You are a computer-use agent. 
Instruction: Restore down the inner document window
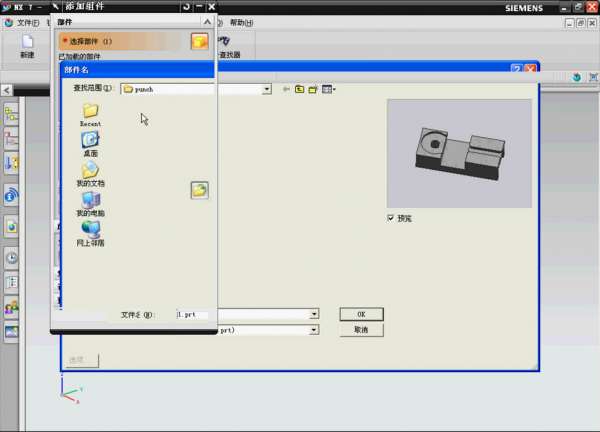click(x=580, y=23)
